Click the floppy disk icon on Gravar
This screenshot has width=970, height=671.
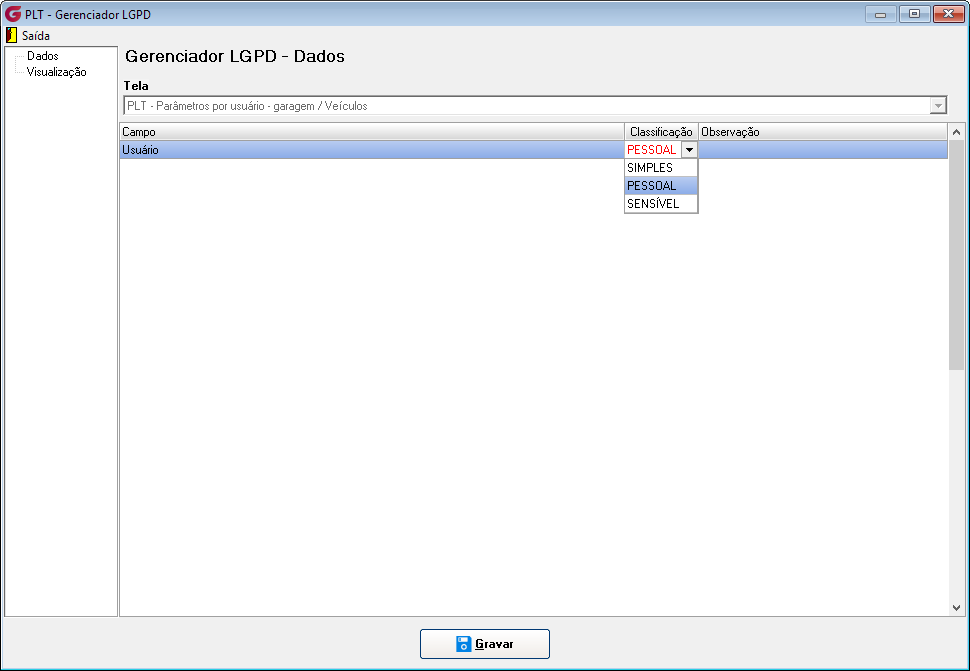pyautogui.click(x=464, y=644)
